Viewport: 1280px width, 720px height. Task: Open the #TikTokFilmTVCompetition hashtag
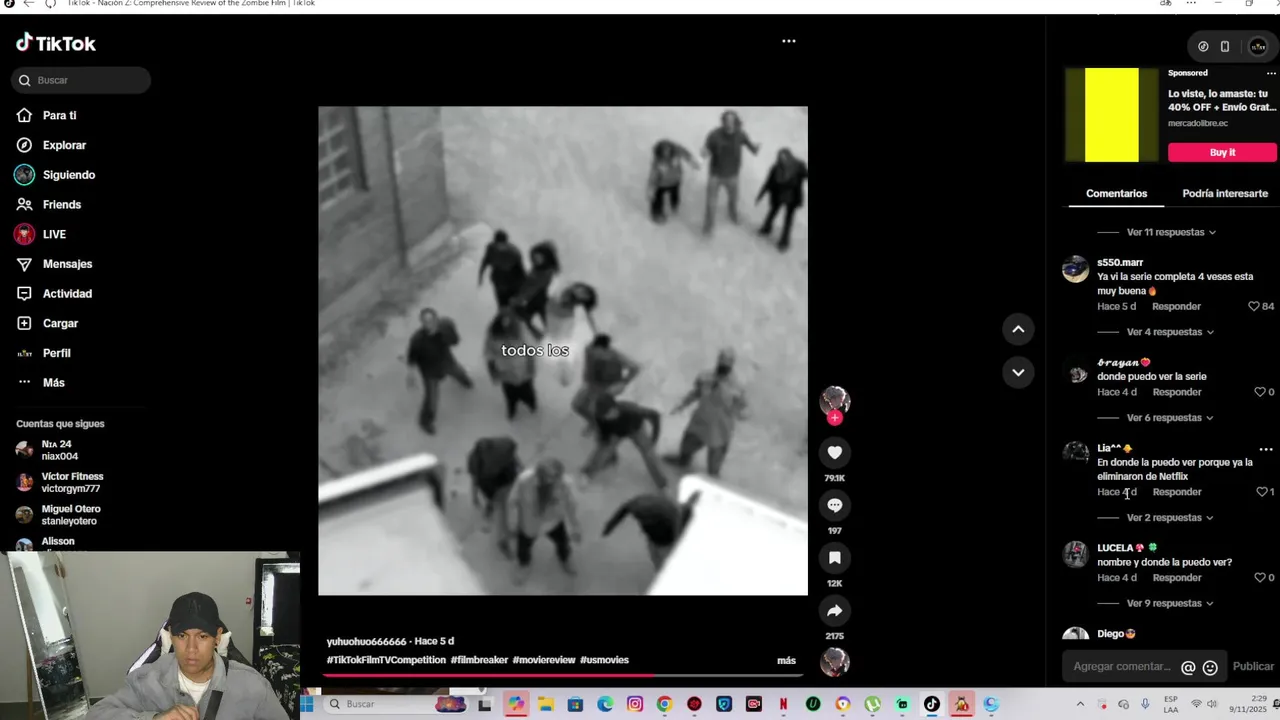tap(386, 660)
